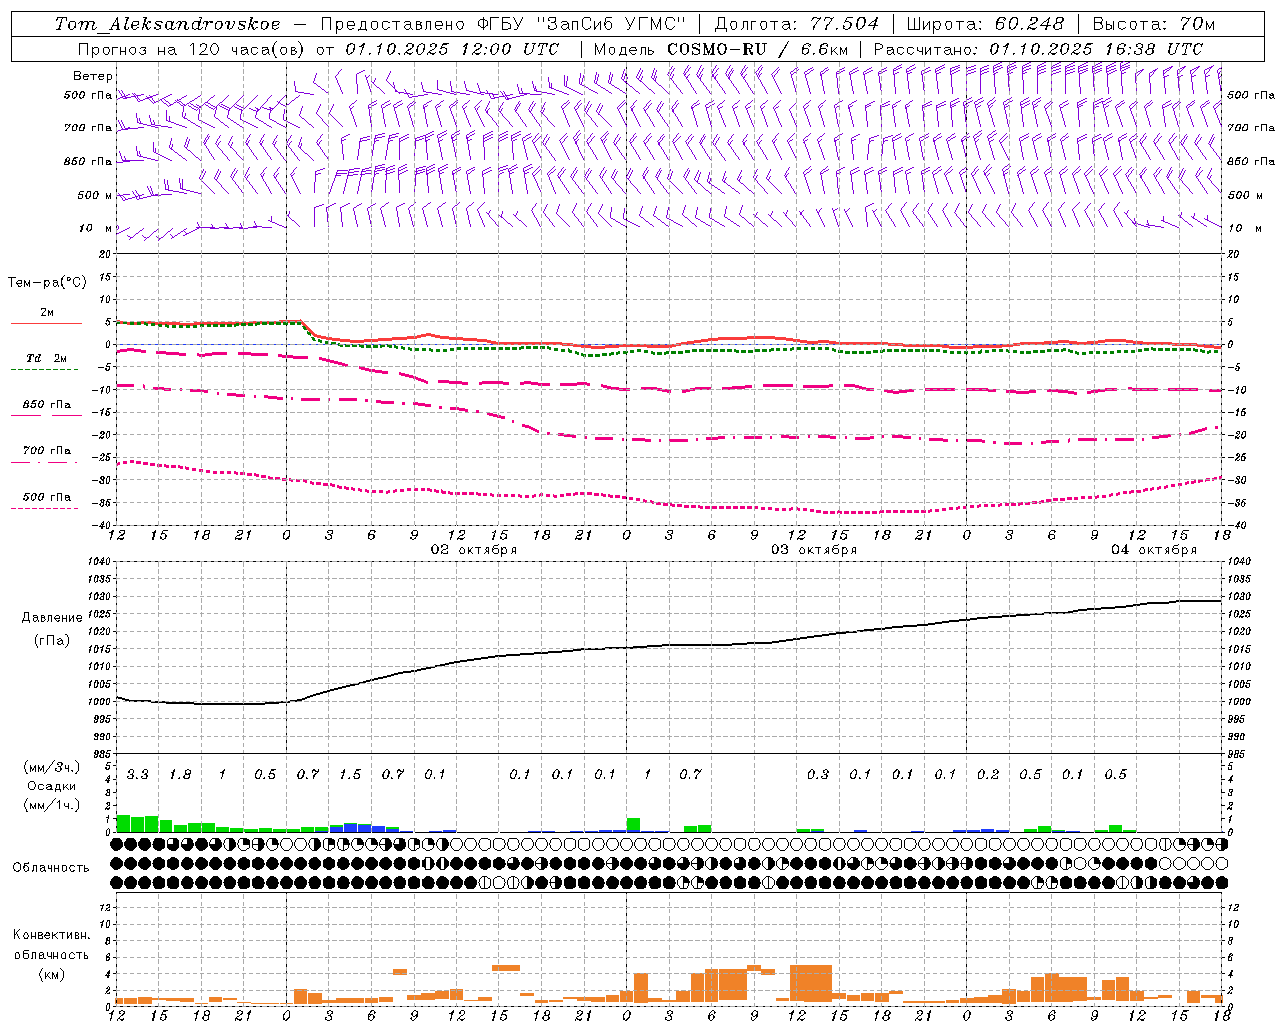Click the station name Tom_Aleksandrovskoe
The width and height of the screenshot is (1280, 1024).
168,23
